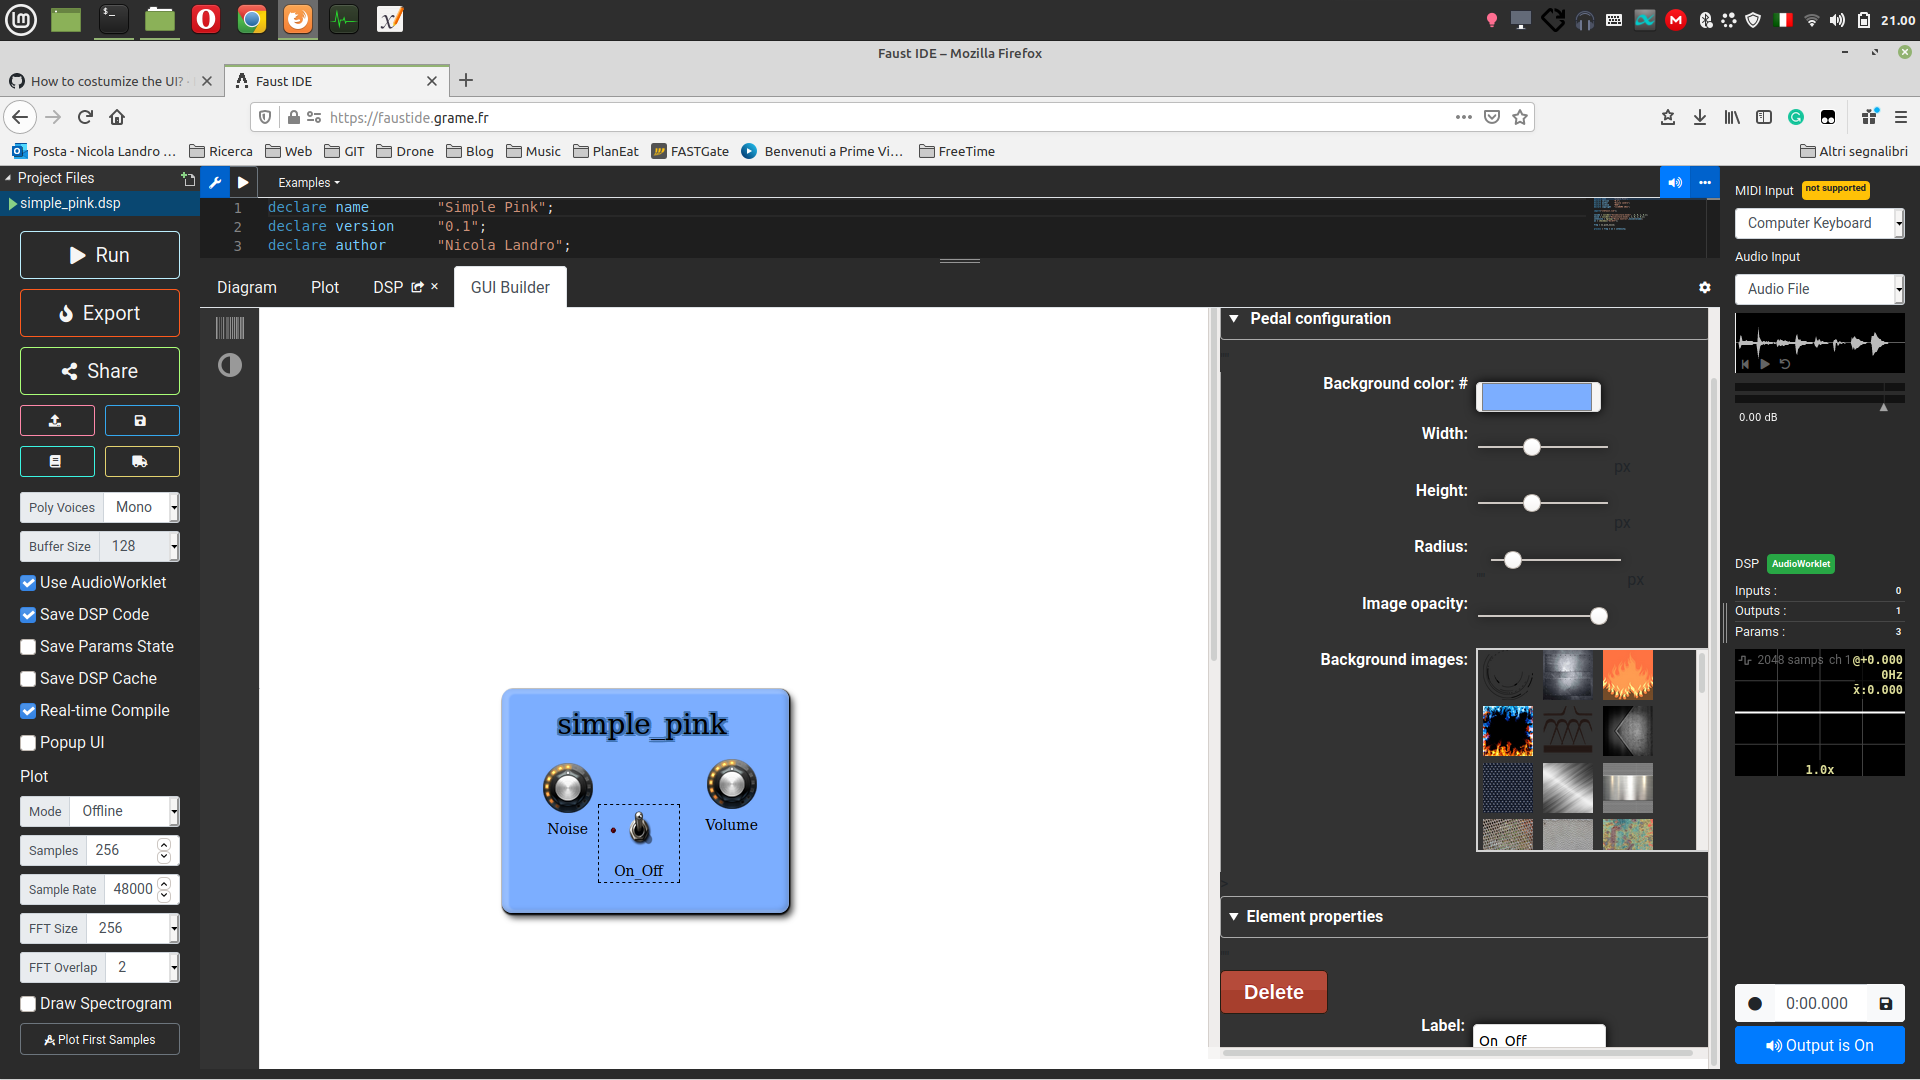The image size is (1920, 1080).
Task: Click the Delete button in Element properties
Action: (1273, 992)
